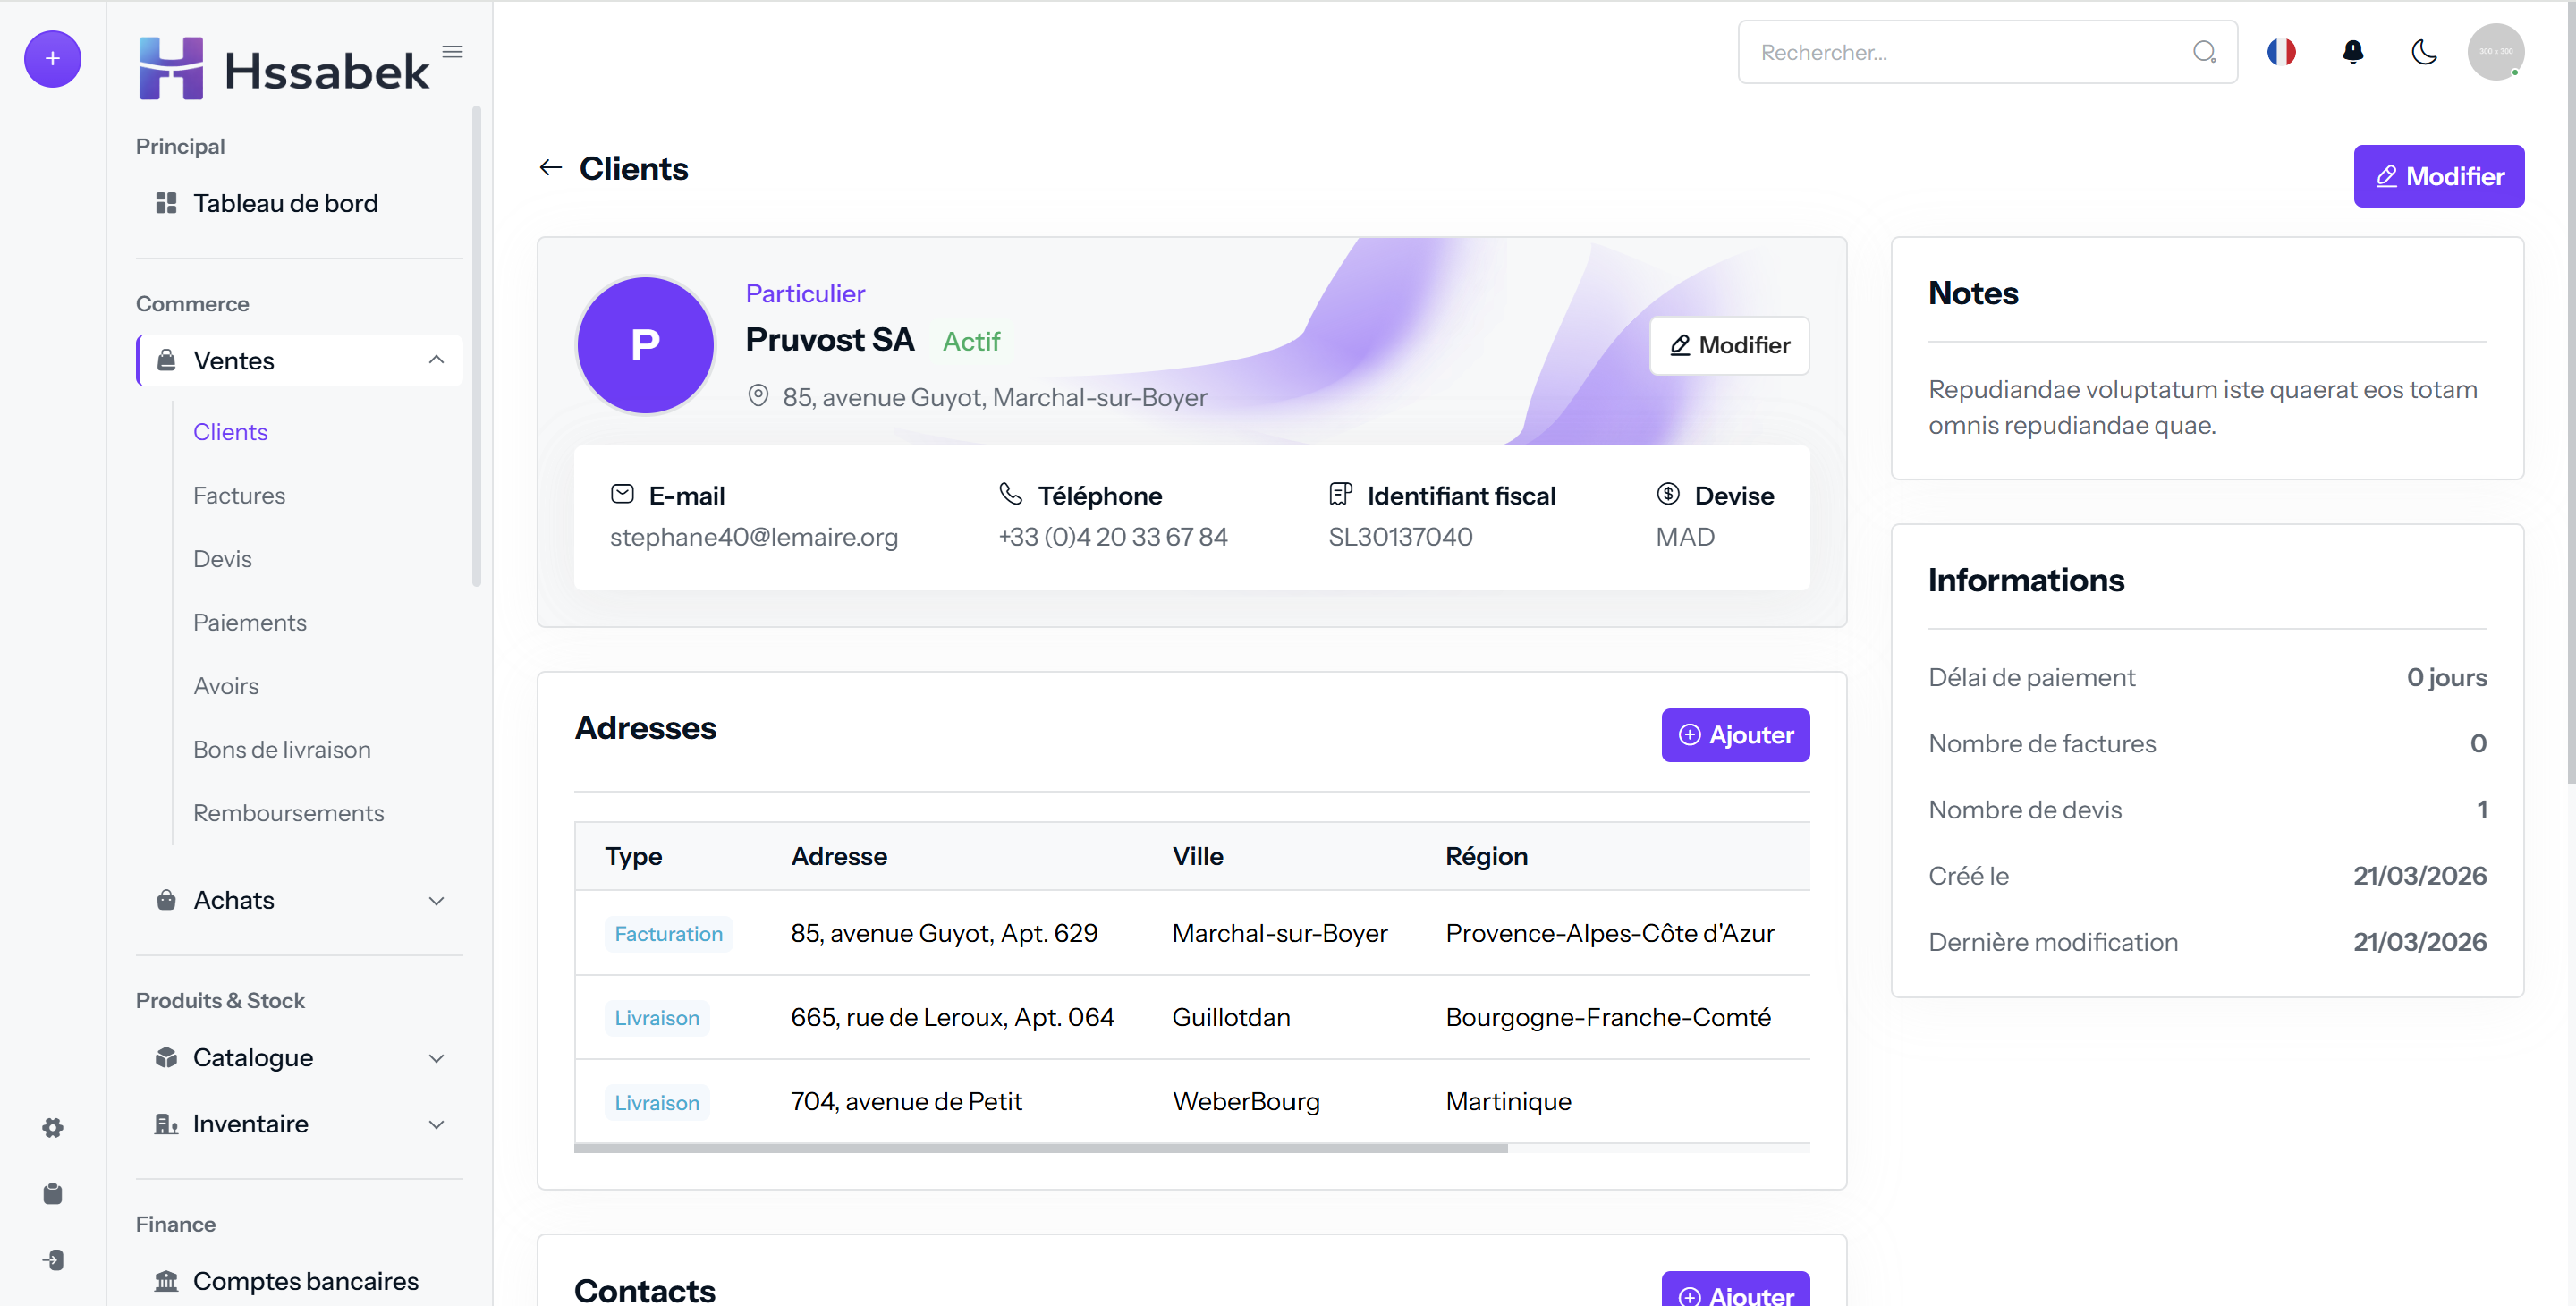Open Bons de livraison in the sidebar

[282, 749]
